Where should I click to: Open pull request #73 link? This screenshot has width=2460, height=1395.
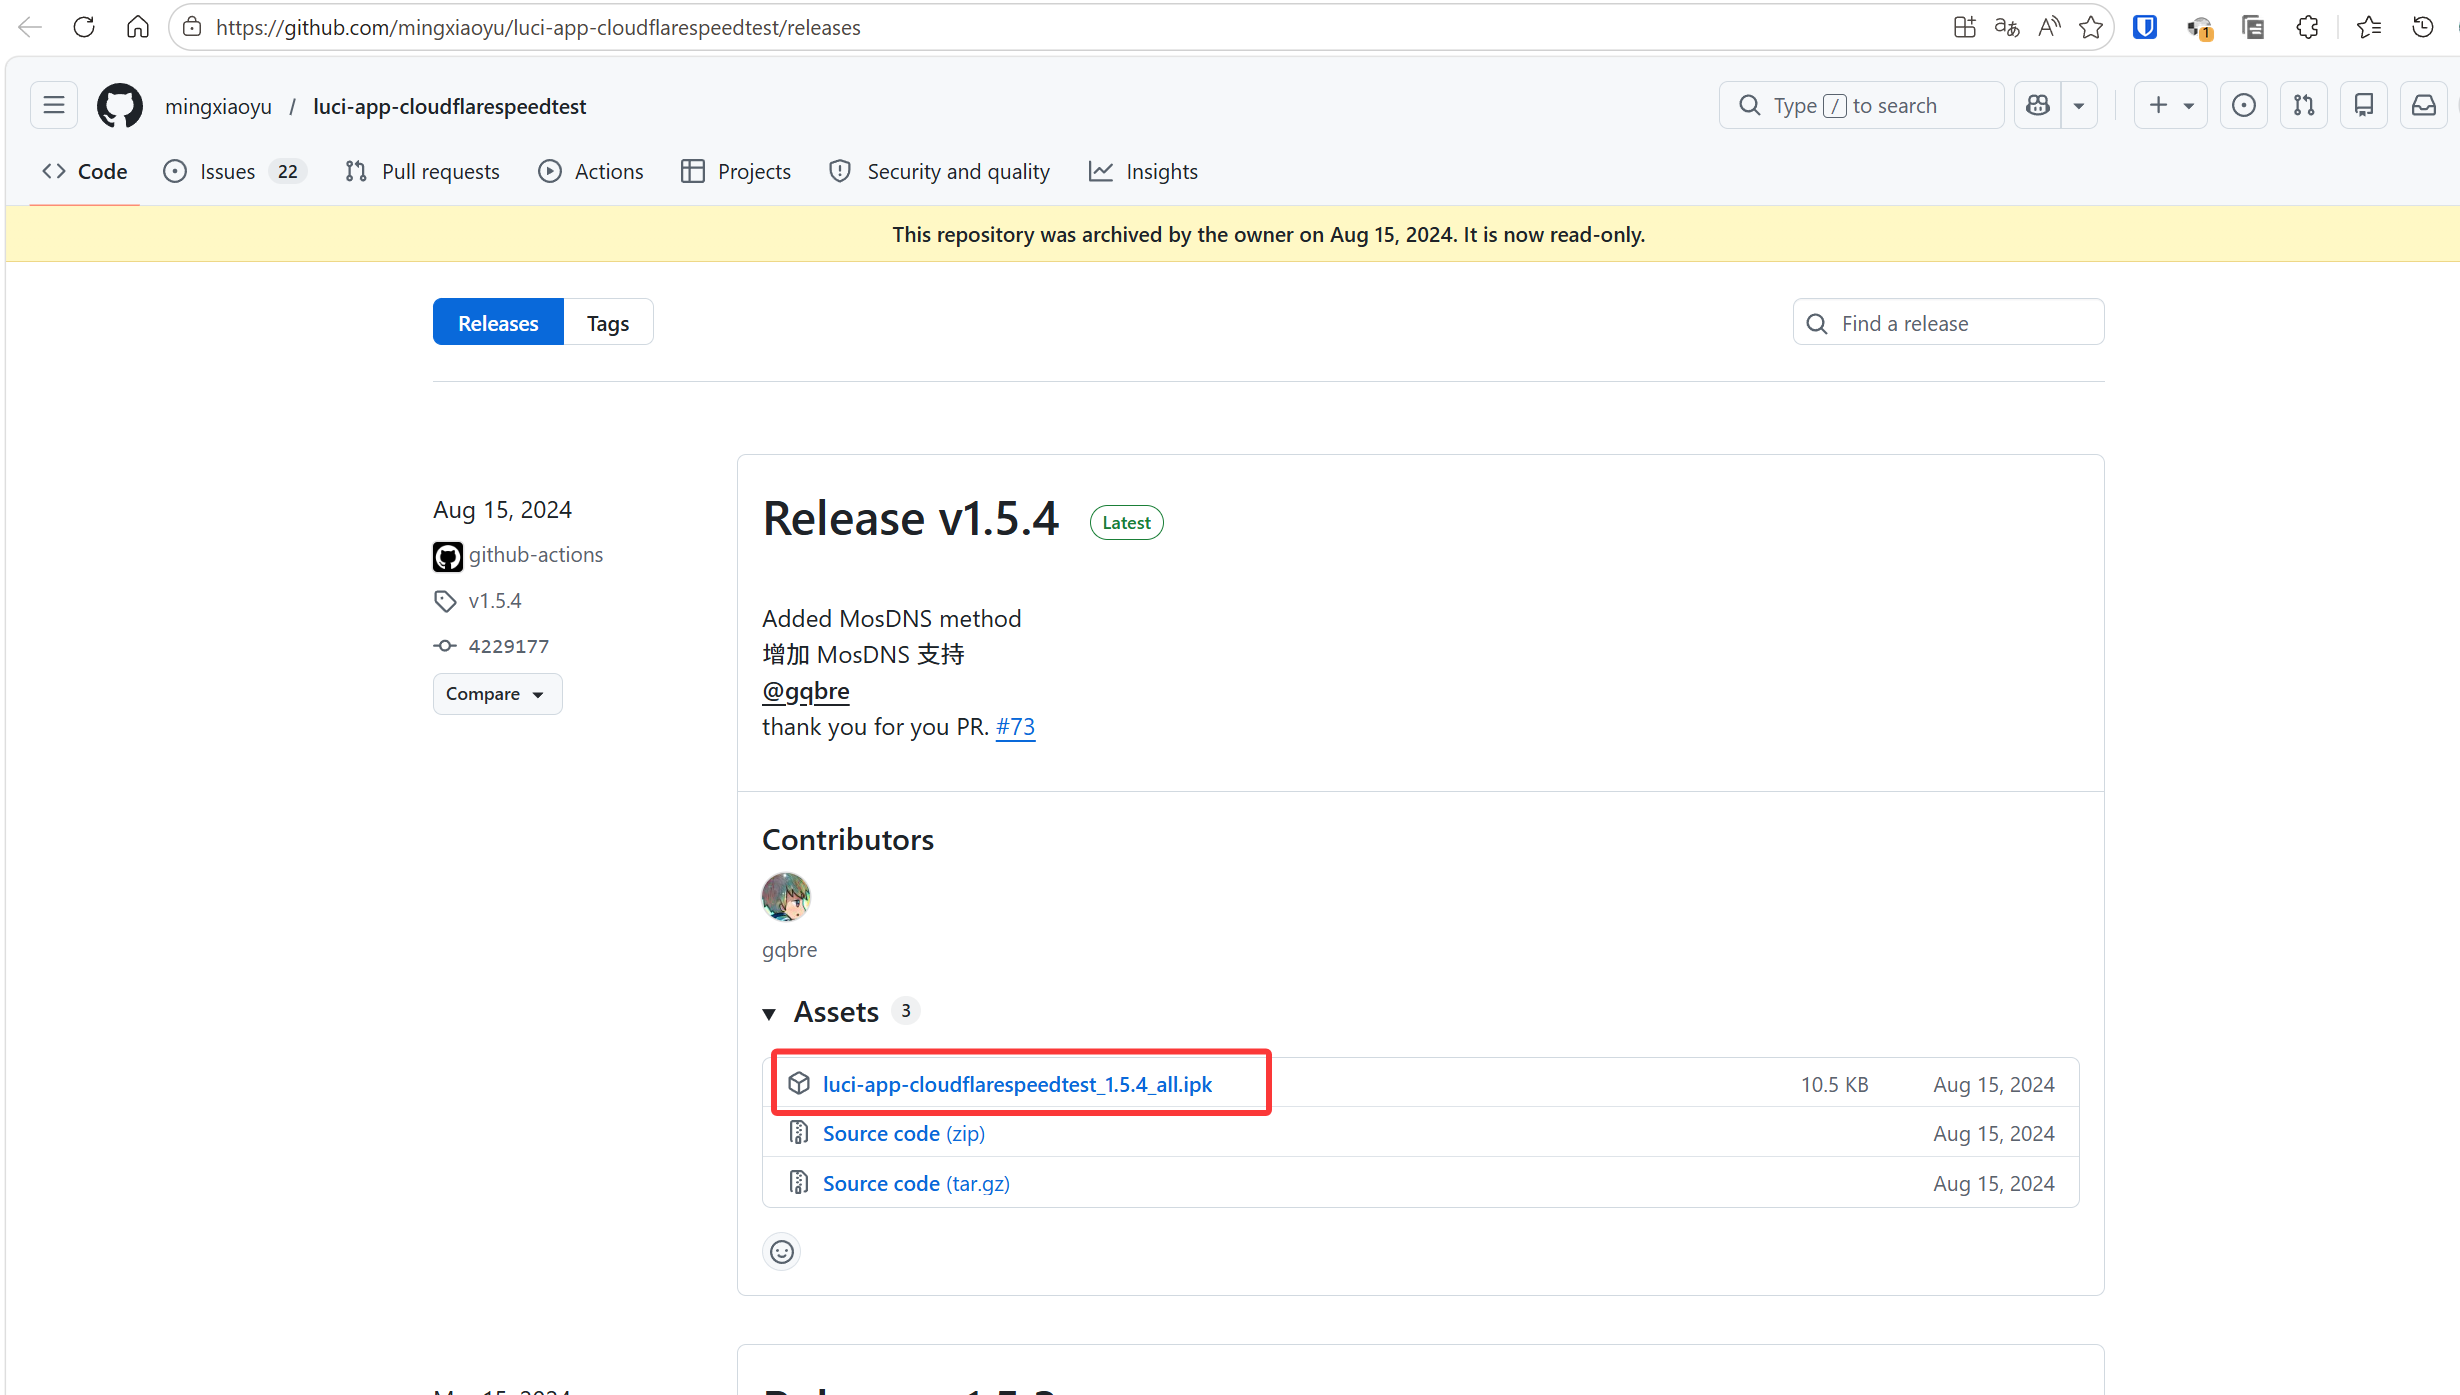pos(1015,727)
